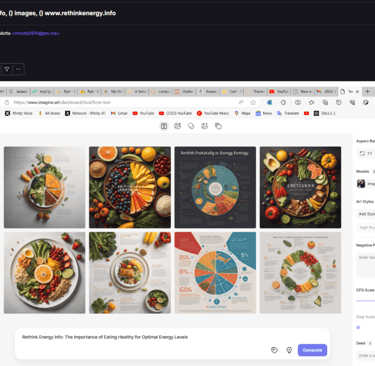
Task: Open the Gmail bookmark
Action: (x=119, y=113)
